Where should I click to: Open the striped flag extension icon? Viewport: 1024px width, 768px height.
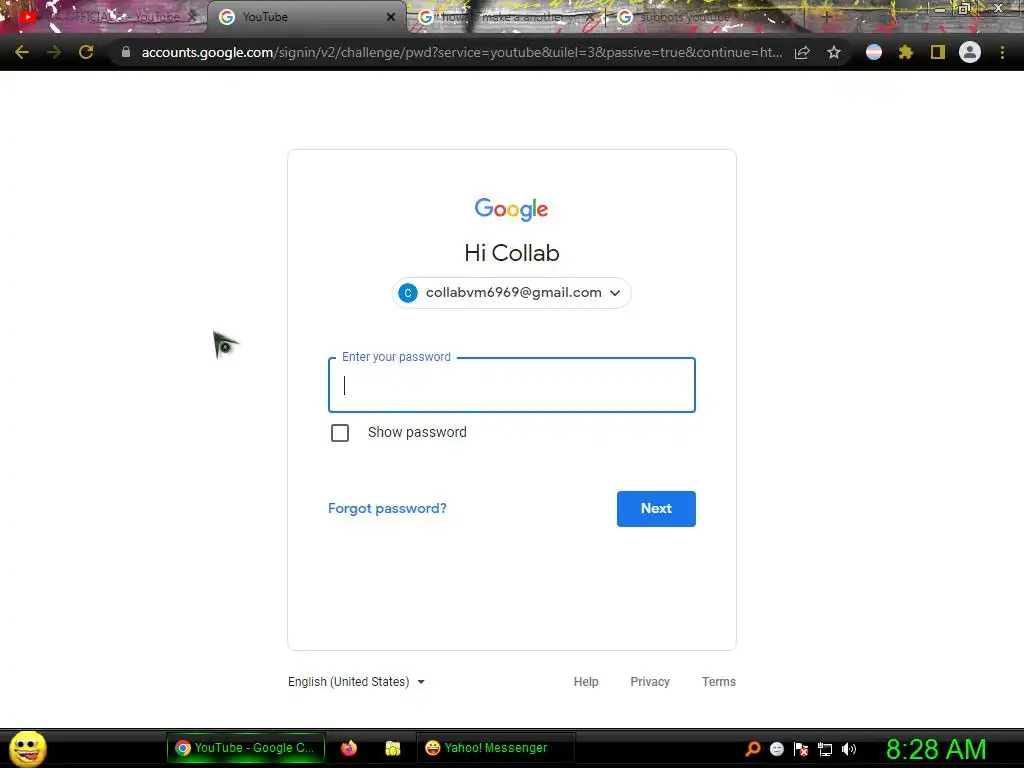(x=874, y=52)
